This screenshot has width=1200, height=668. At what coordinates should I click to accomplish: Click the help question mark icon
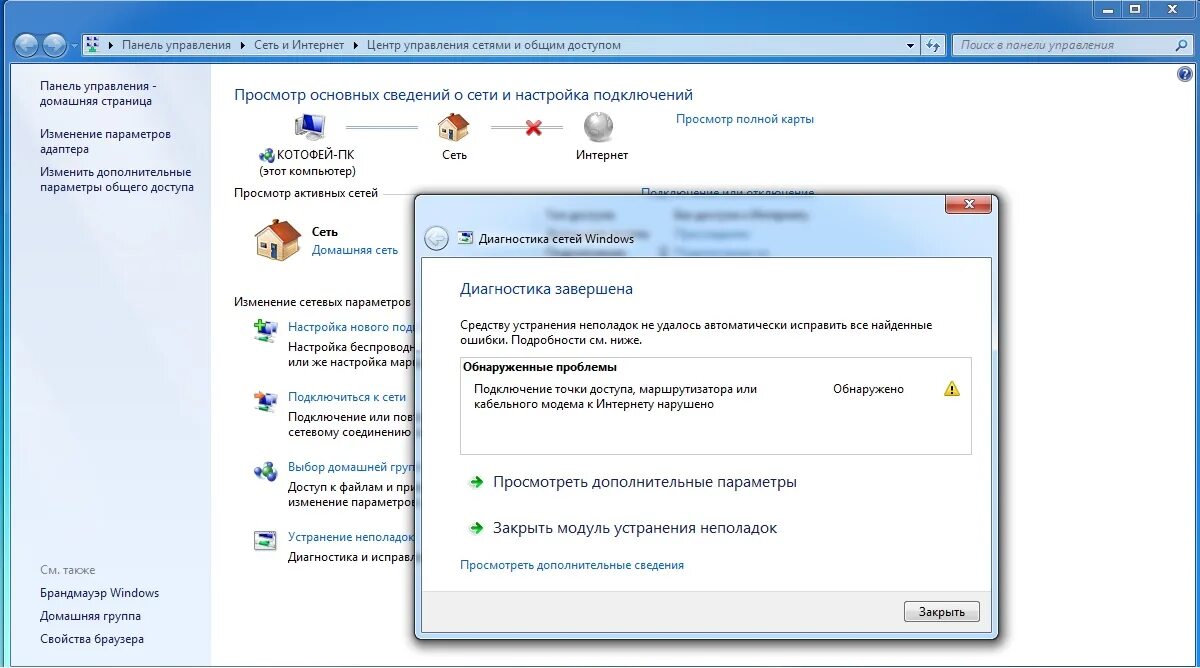point(1185,74)
